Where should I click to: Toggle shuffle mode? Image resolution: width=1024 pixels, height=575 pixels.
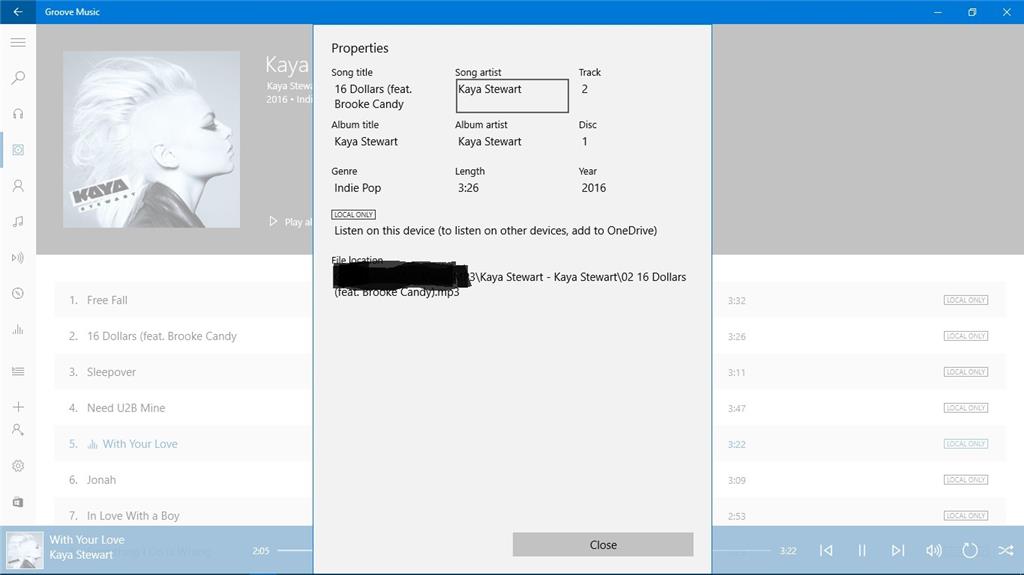(1006, 551)
